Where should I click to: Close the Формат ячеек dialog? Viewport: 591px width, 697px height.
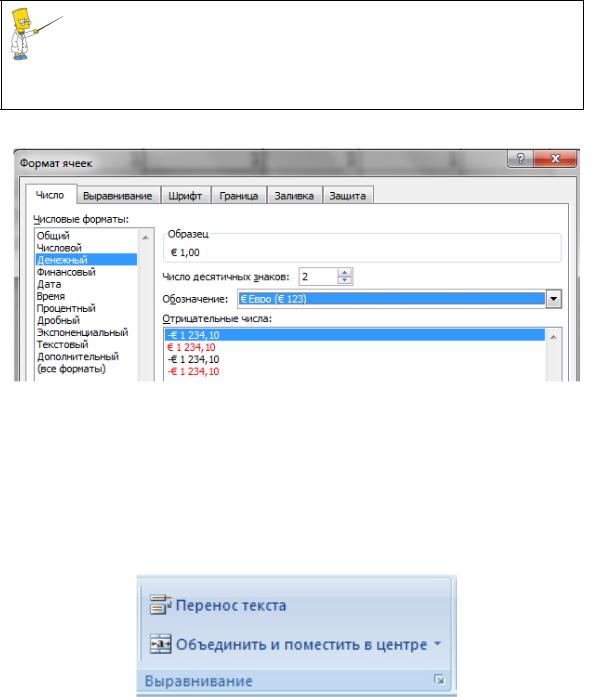[x=555, y=158]
